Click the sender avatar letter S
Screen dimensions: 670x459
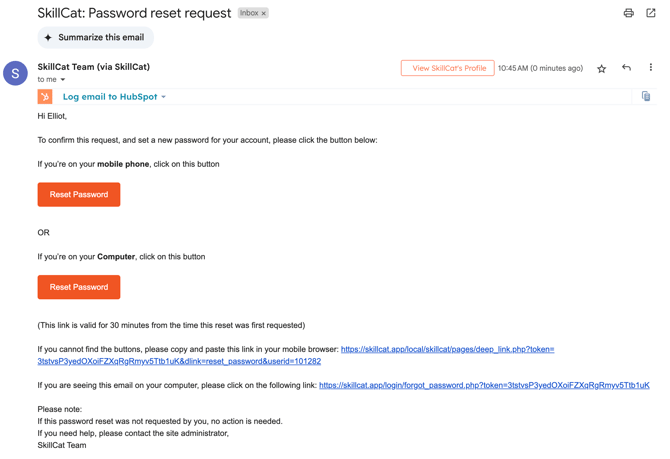(15, 73)
